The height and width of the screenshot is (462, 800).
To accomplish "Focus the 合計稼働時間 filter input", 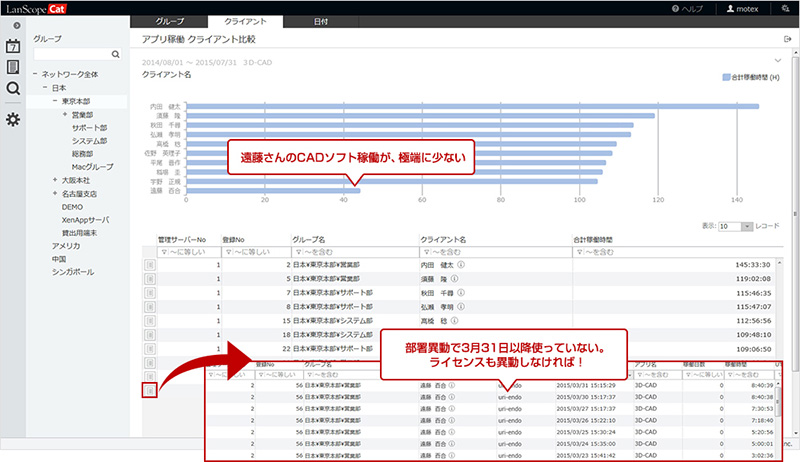I will 677,252.
